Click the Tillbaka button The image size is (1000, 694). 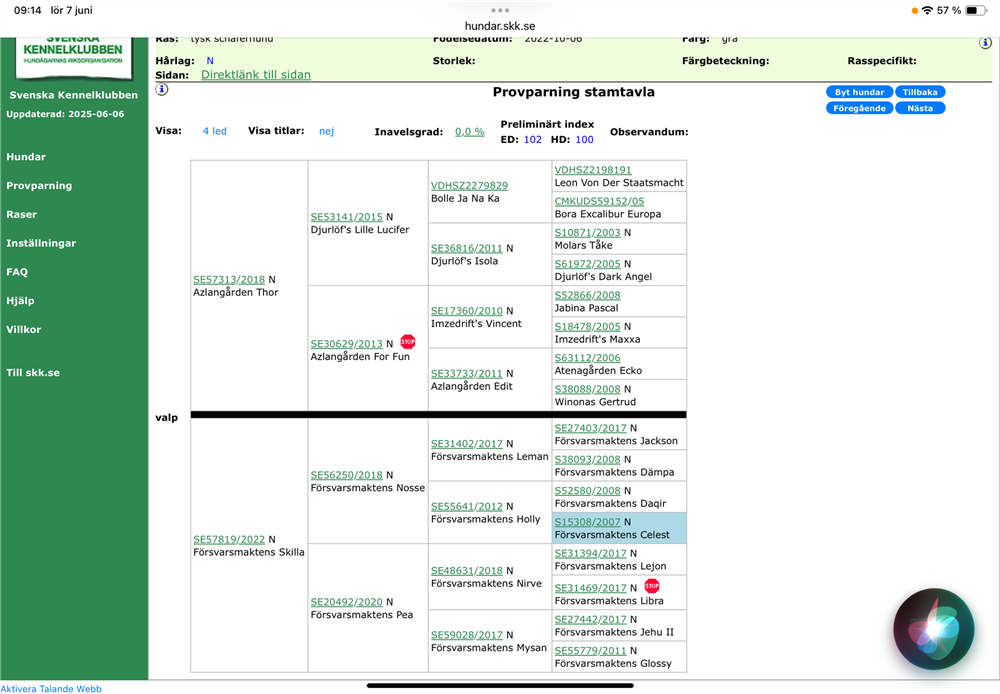(920, 92)
